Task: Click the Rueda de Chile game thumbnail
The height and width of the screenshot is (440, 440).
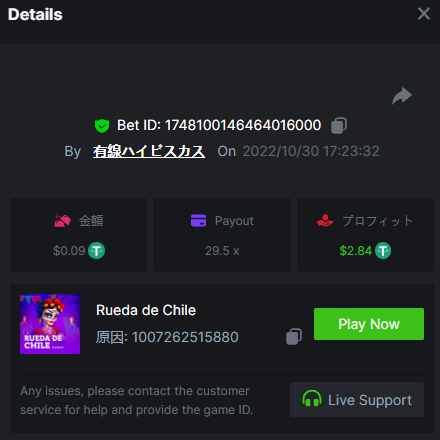Action: tap(50, 324)
